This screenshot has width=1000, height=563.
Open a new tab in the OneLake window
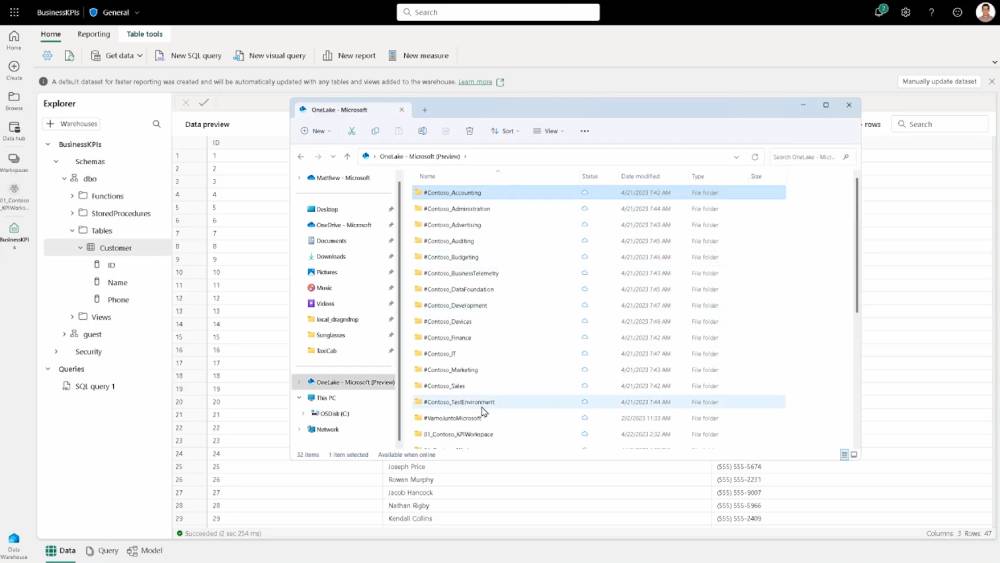click(x=425, y=110)
